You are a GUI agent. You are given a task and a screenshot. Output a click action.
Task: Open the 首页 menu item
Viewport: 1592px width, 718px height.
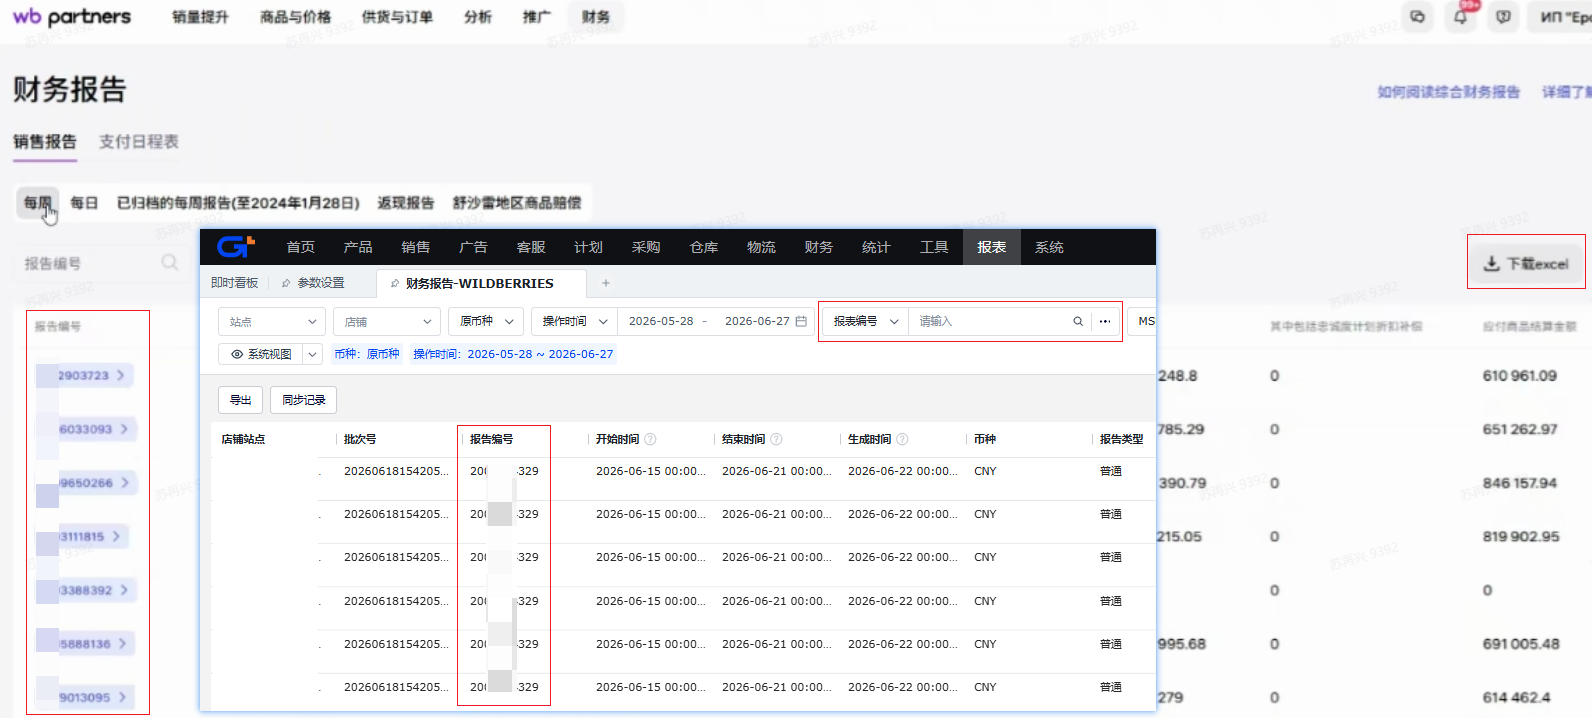tap(300, 247)
